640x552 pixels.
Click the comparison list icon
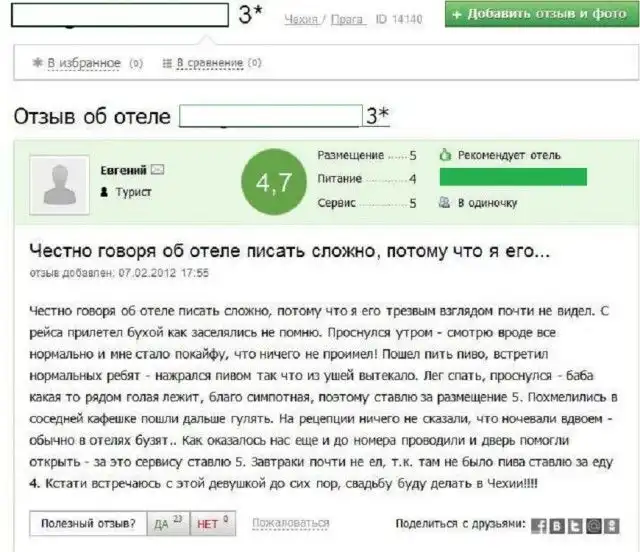tap(166, 63)
